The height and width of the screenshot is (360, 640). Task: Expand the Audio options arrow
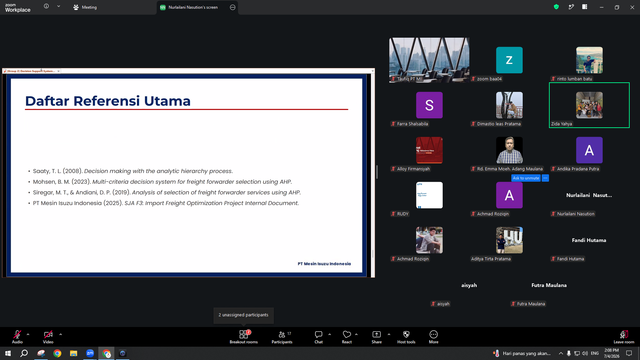click(28, 334)
